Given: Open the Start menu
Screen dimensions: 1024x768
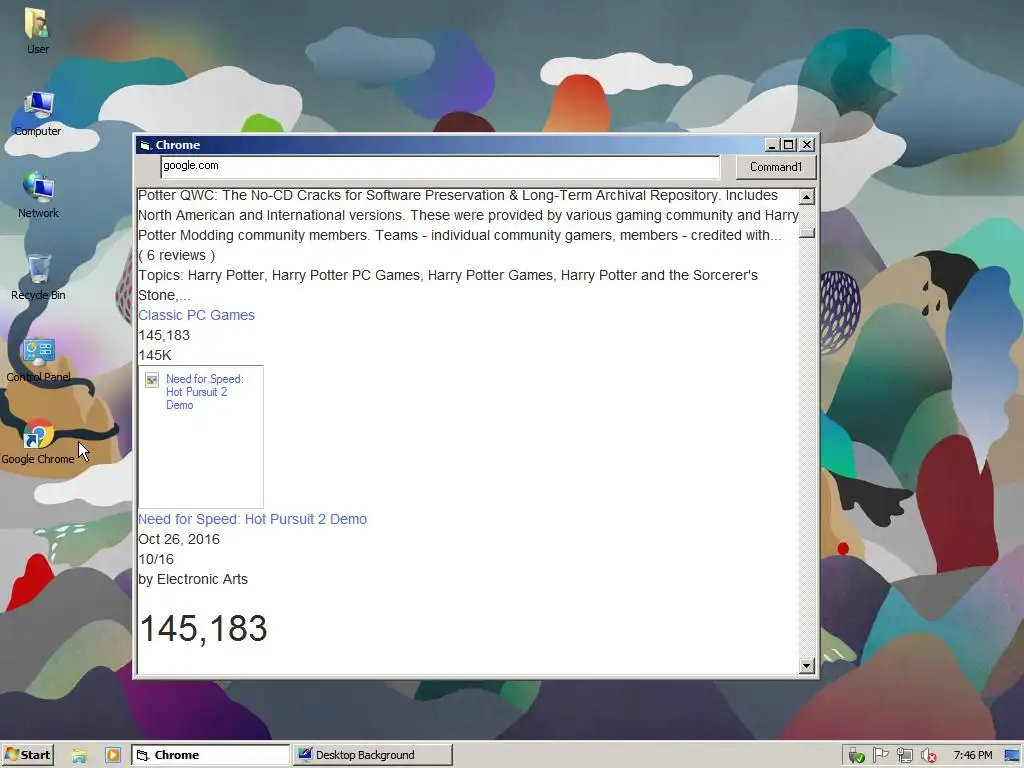Looking at the screenshot, I should pyautogui.click(x=27, y=755).
